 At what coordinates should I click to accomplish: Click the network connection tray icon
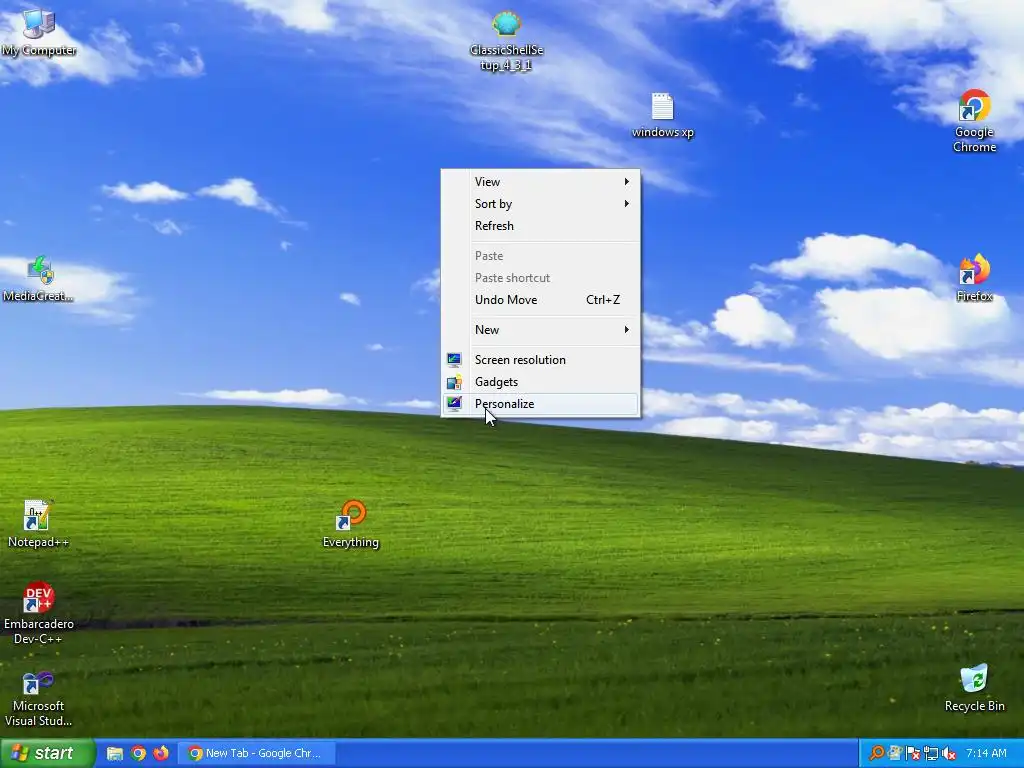pyautogui.click(x=931, y=754)
